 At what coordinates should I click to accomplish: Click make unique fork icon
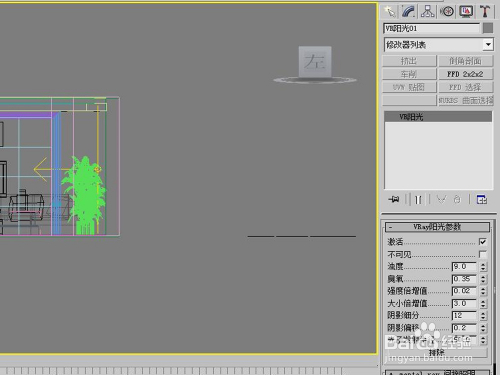441,200
